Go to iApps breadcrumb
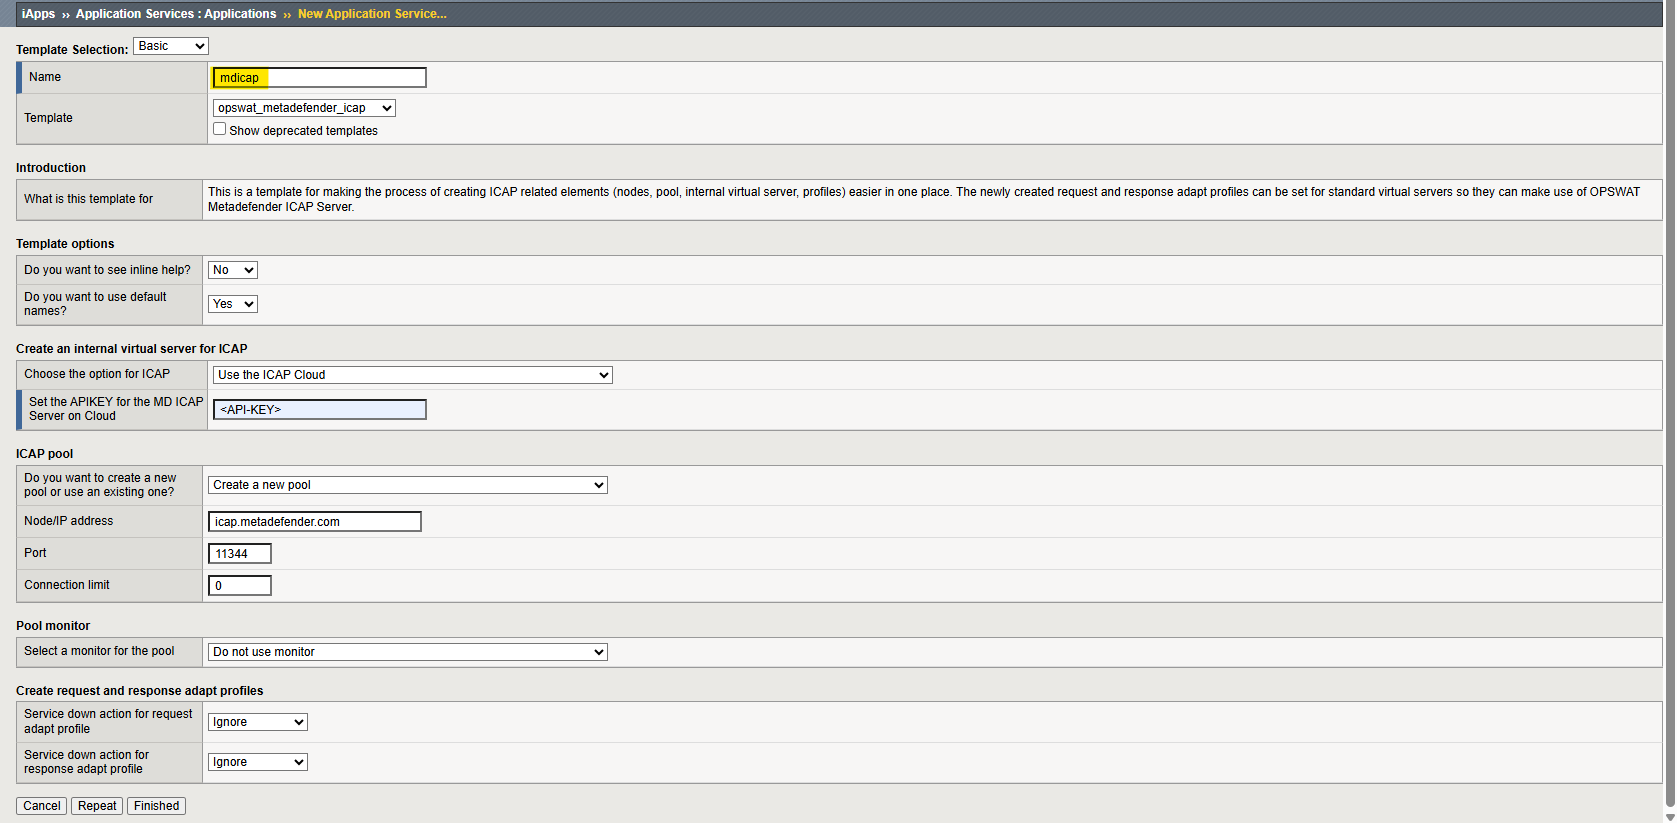The image size is (1677, 823). click(x=38, y=14)
